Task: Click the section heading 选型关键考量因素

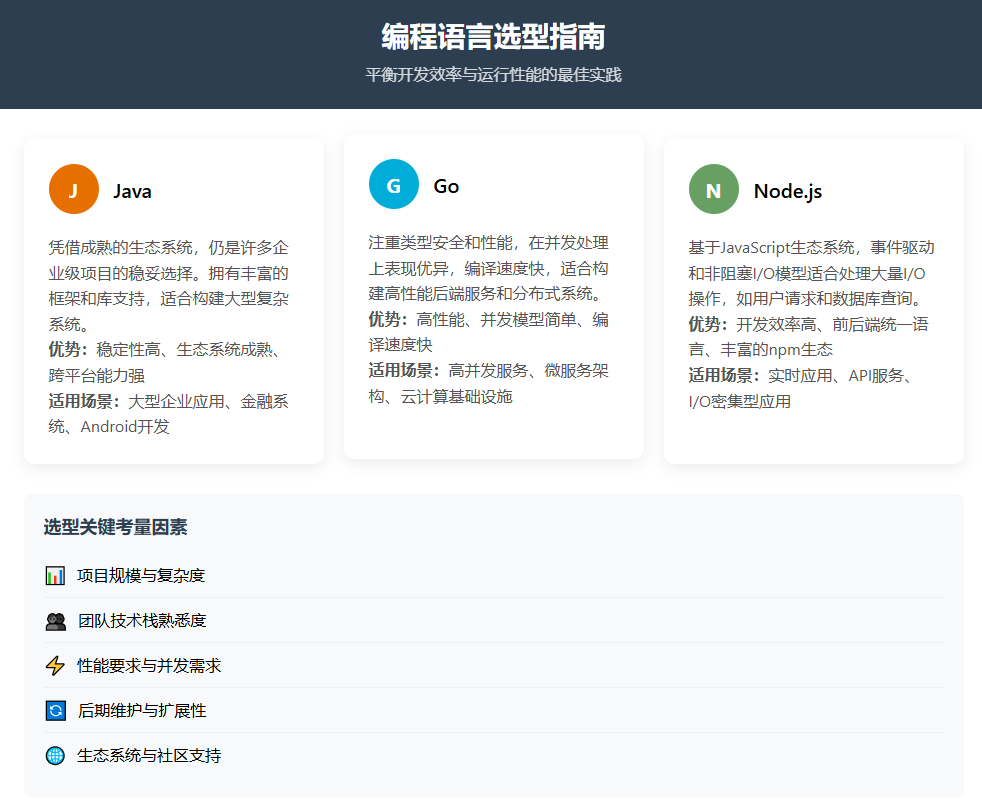Action: pos(115,527)
